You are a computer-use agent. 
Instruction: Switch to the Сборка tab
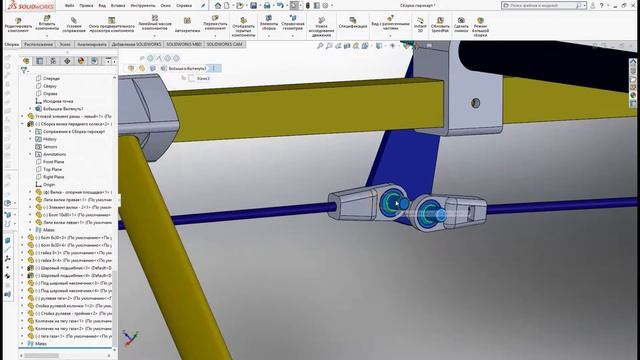click(x=11, y=44)
